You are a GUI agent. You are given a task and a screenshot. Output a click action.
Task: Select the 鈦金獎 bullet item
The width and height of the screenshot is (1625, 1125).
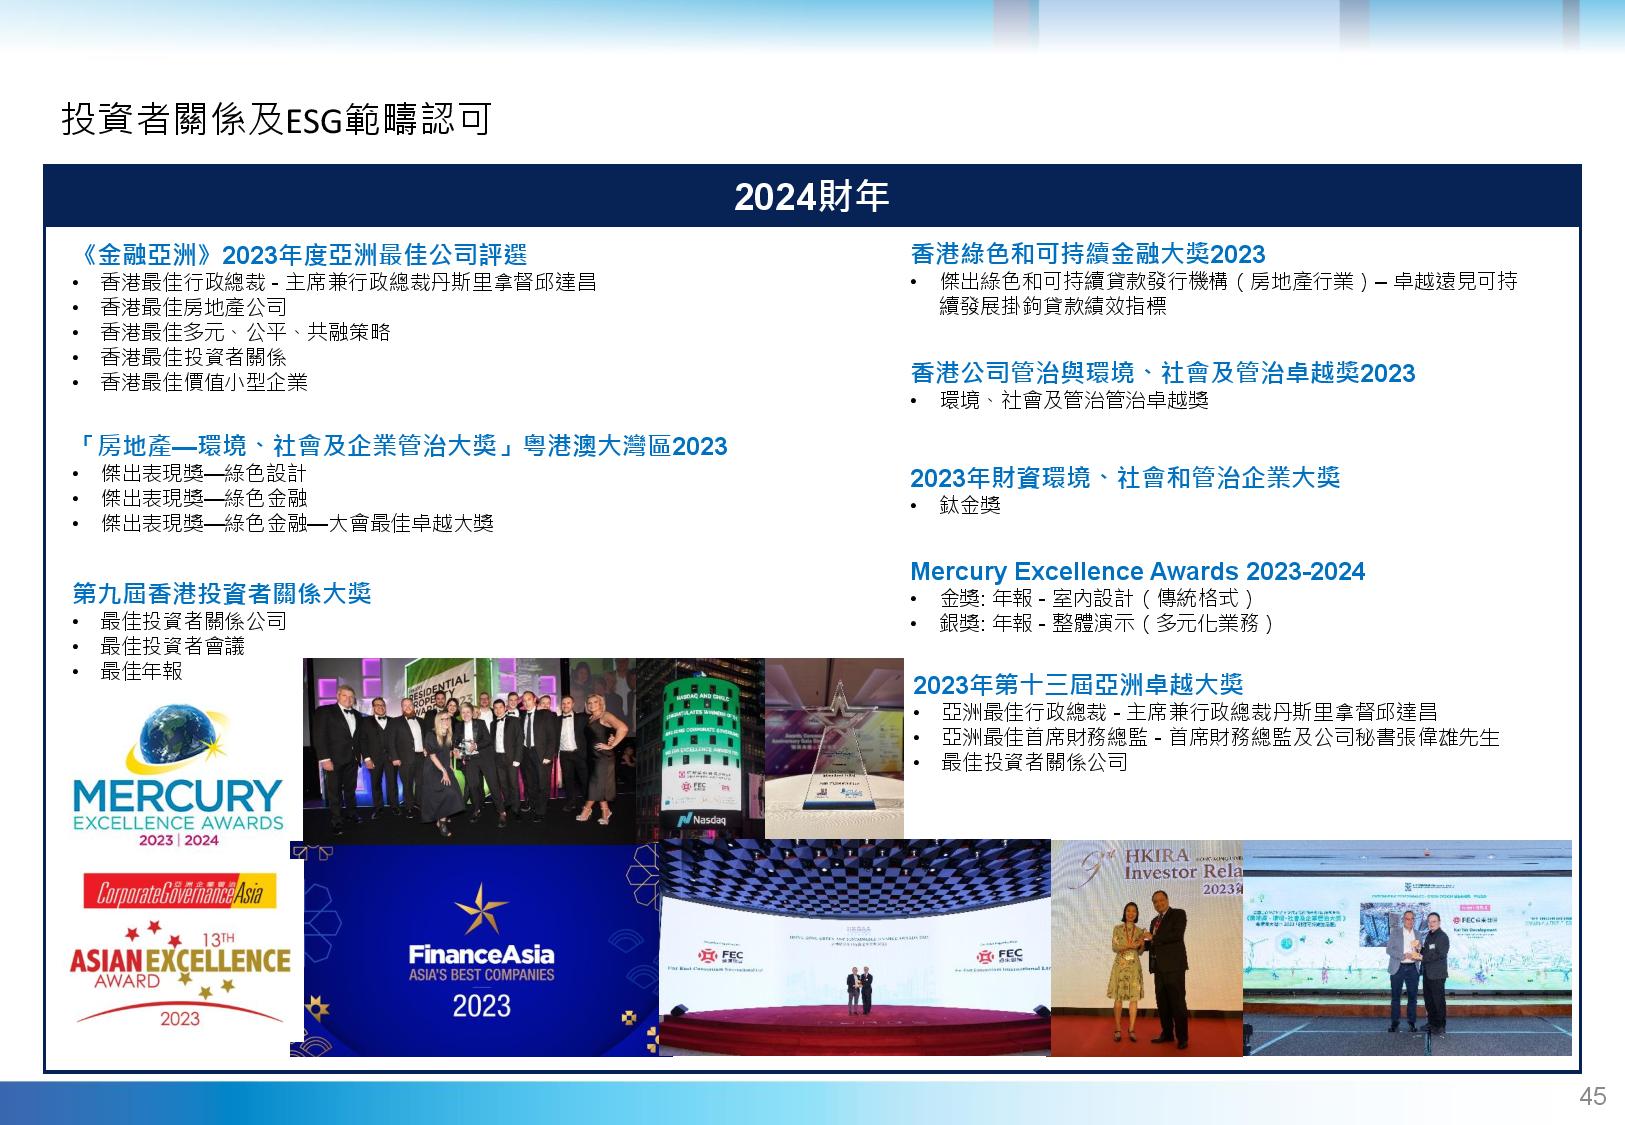click(970, 506)
